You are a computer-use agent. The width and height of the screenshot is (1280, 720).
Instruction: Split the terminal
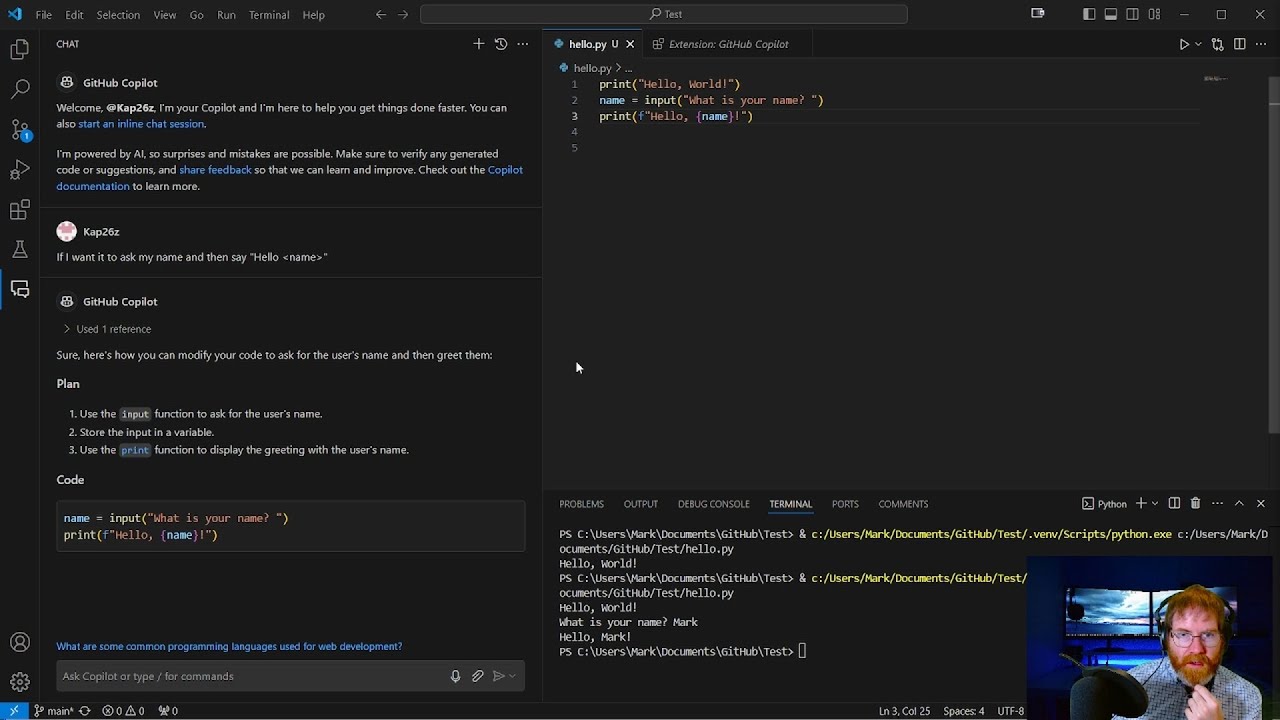pyautogui.click(x=1174, y=504)
